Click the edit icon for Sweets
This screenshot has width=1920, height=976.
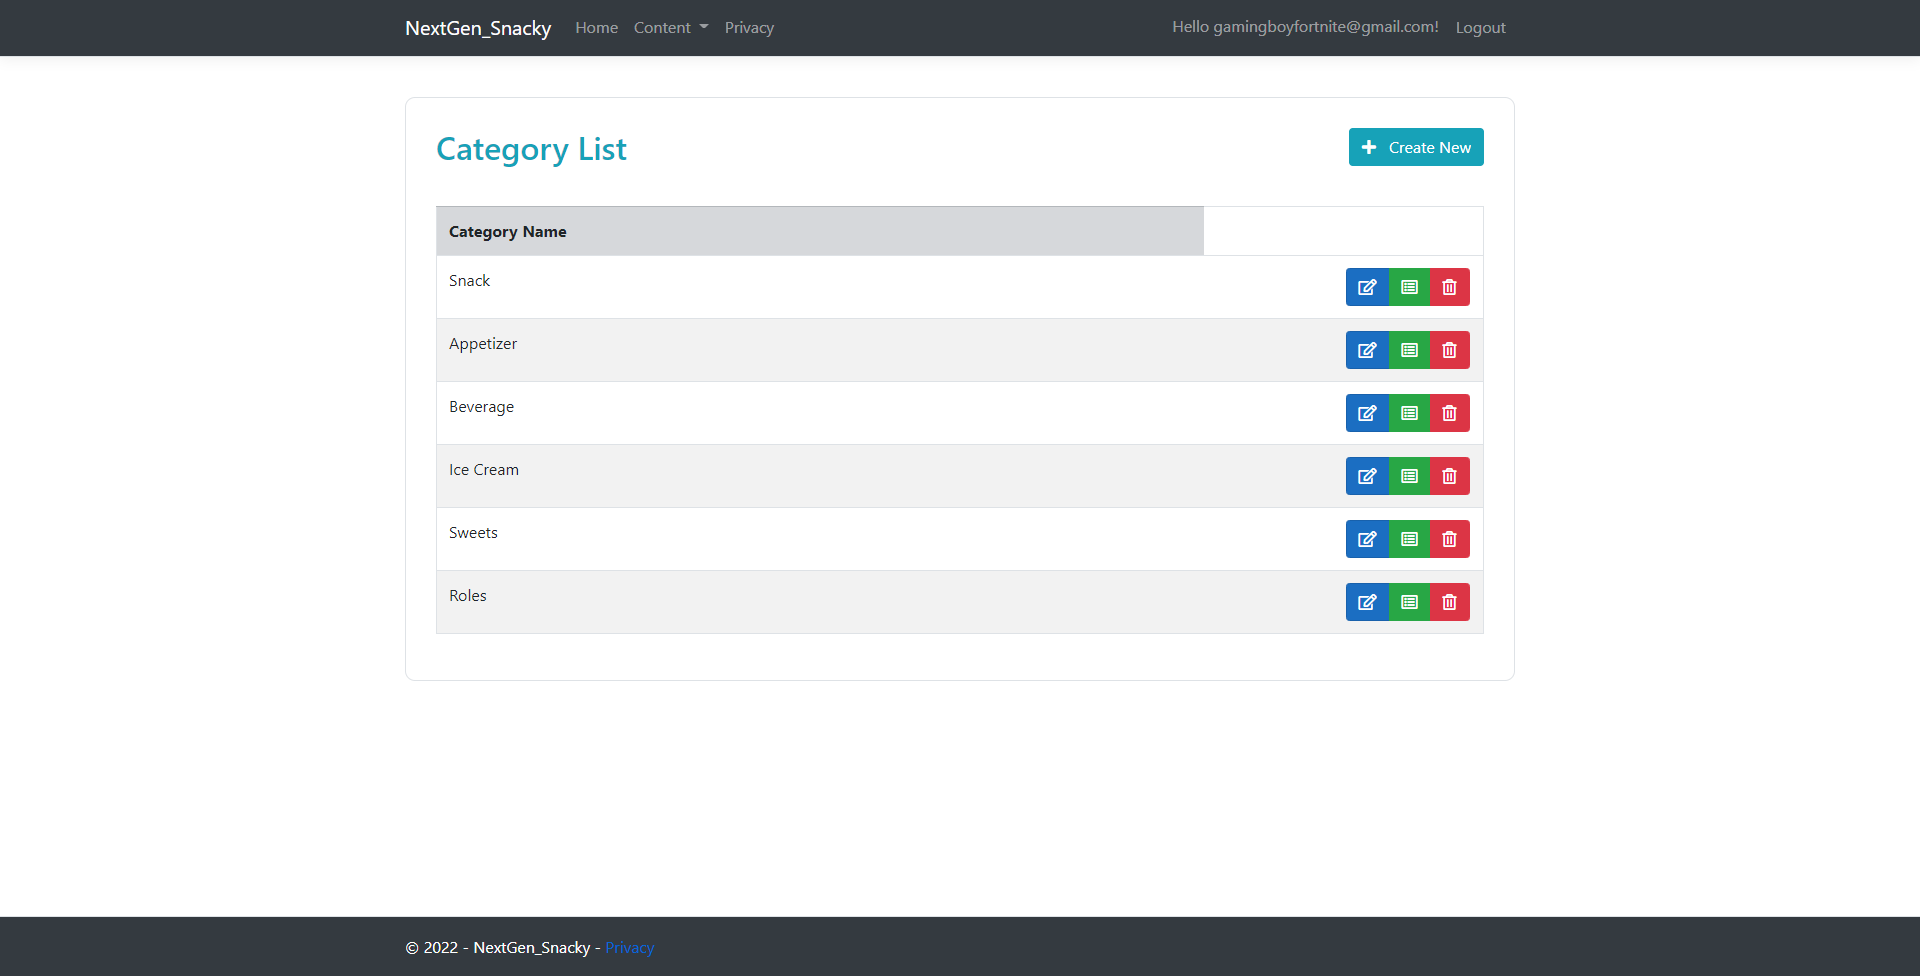[x=1367, y=539]
